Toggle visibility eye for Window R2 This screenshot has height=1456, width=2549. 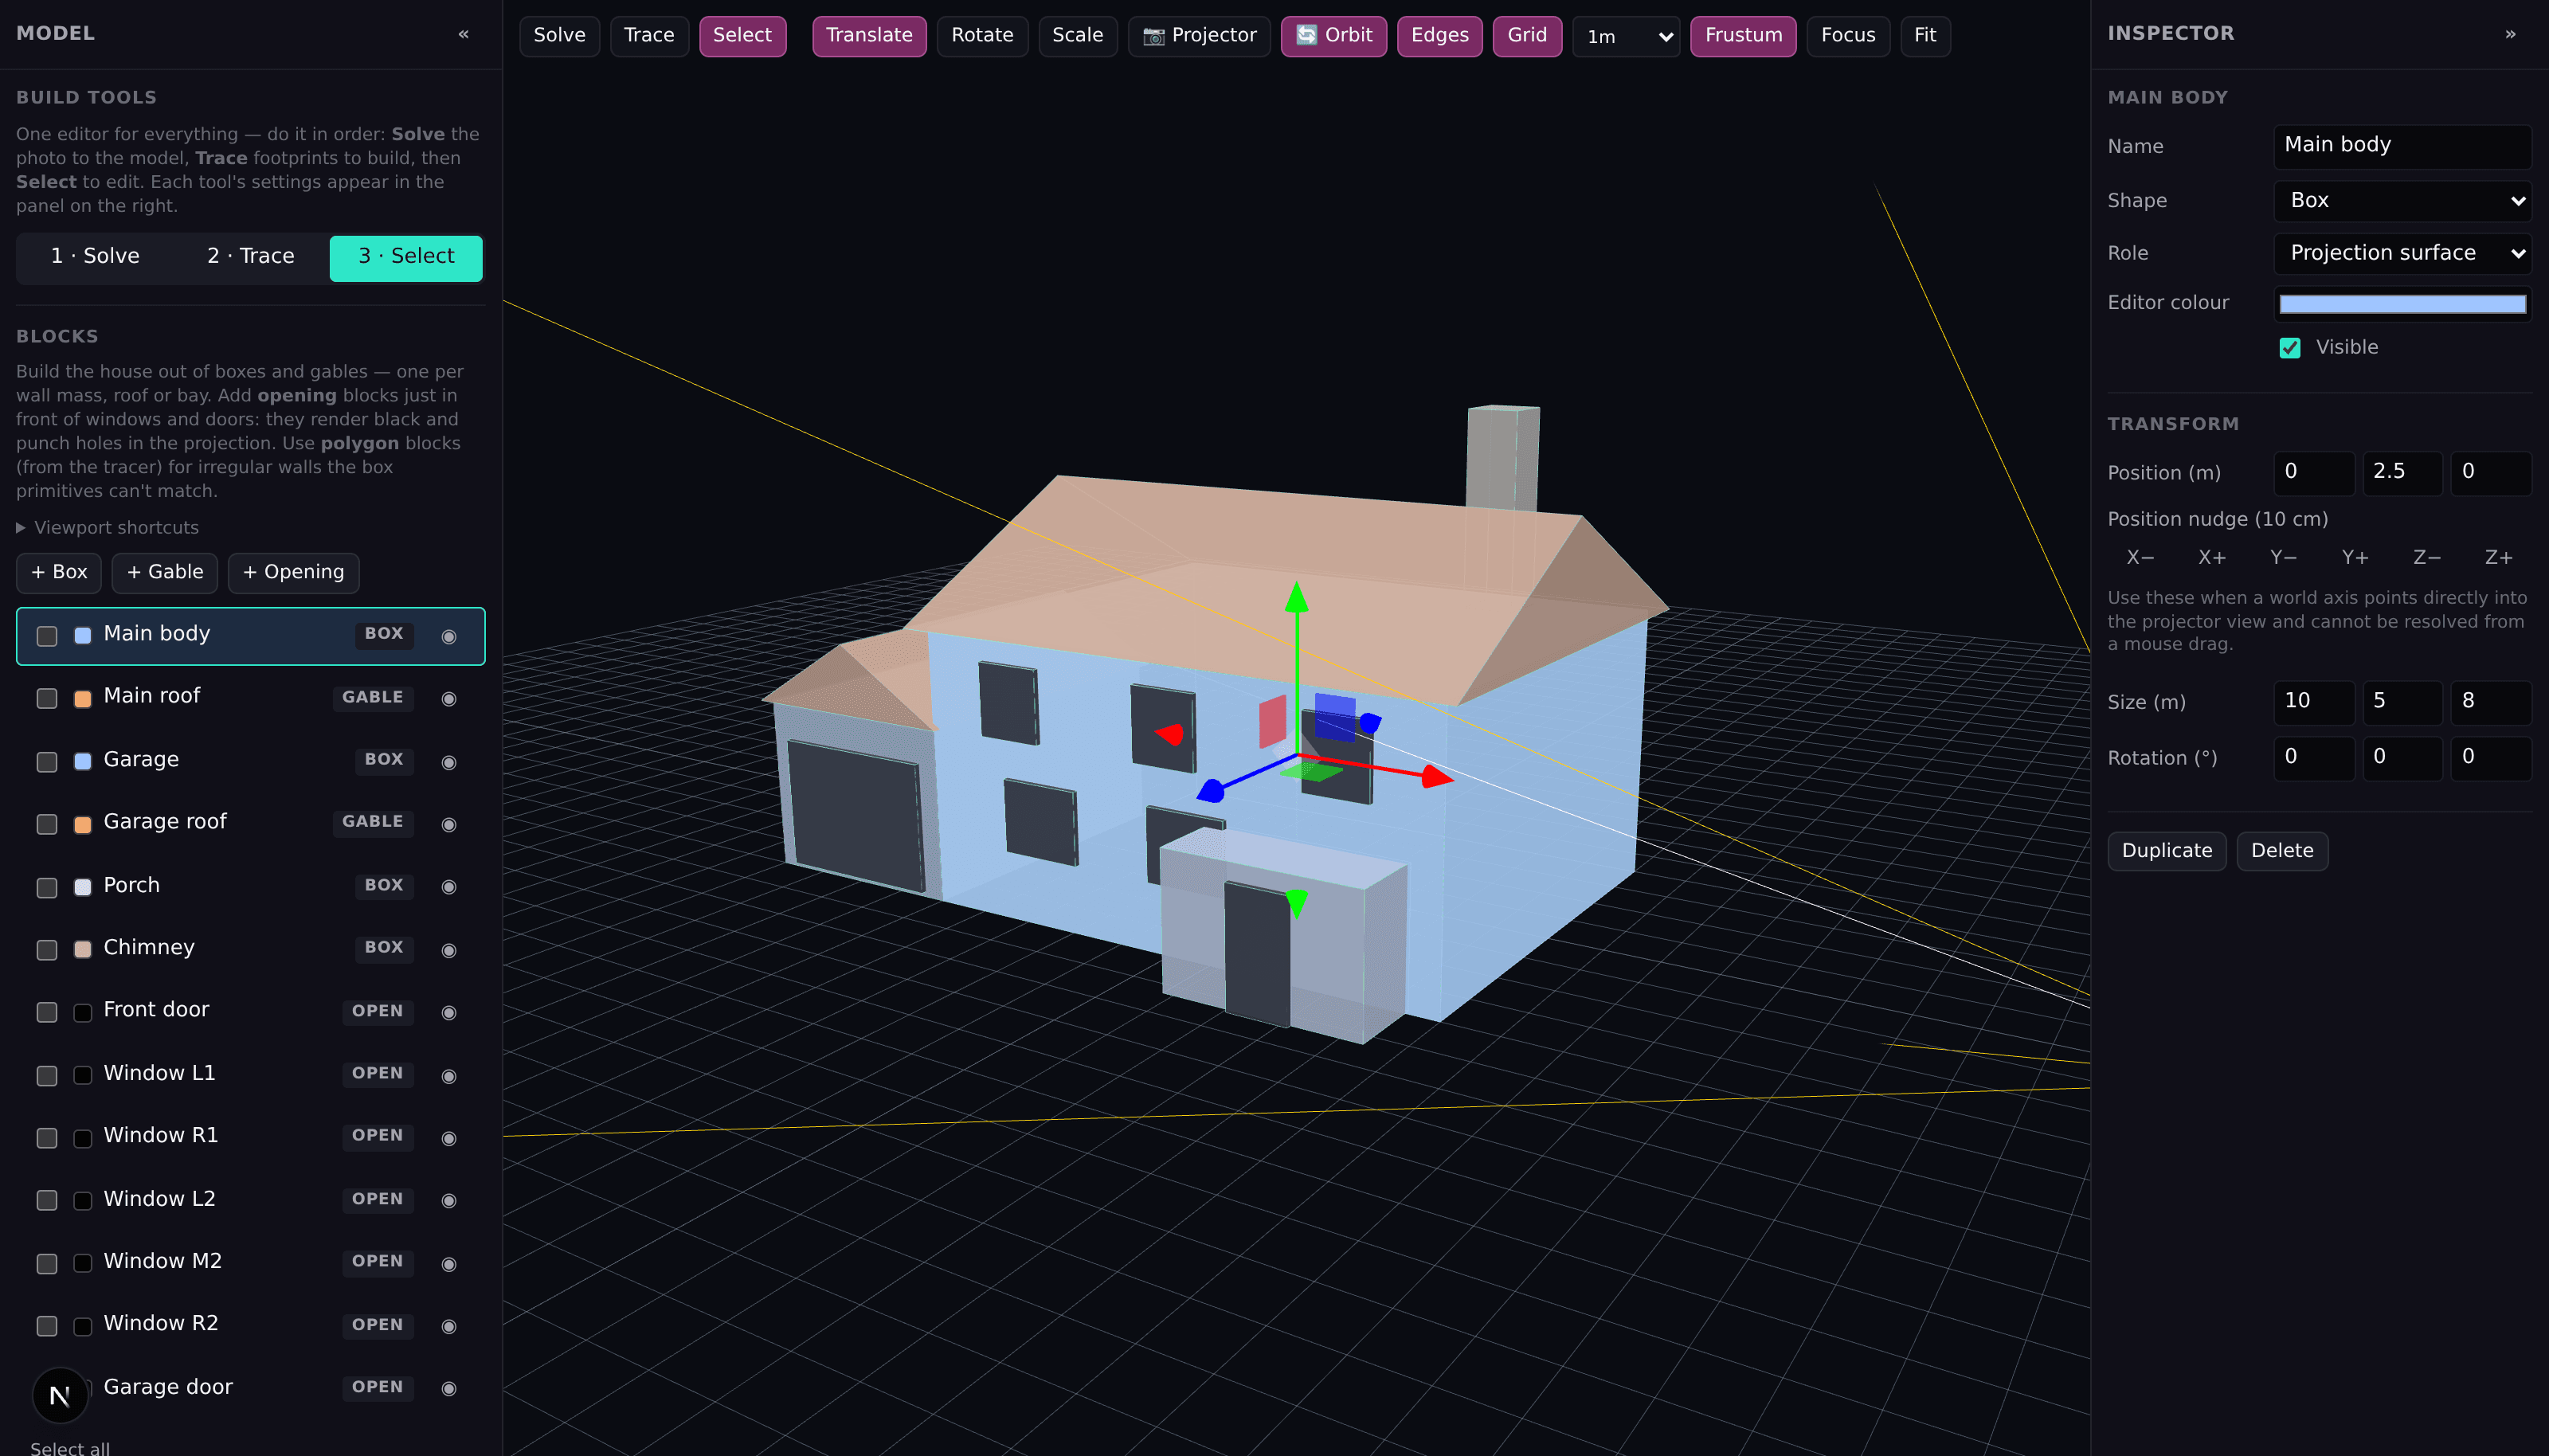tap(449, 1327)
